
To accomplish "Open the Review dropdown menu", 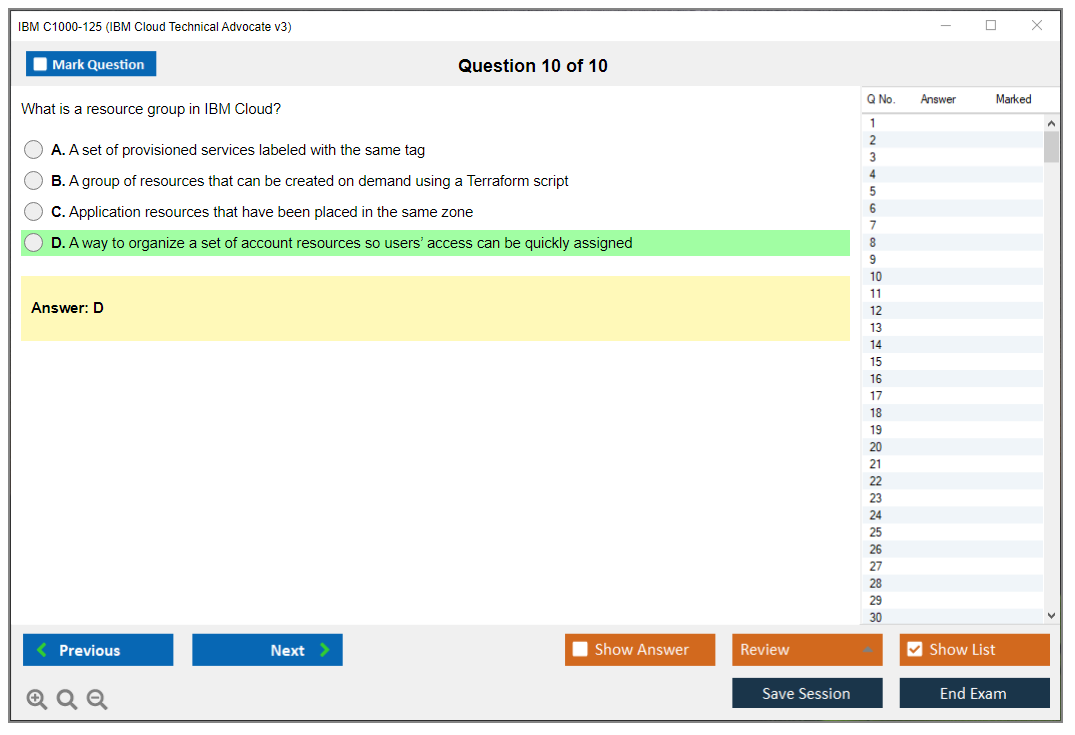I will click(807, 650).
